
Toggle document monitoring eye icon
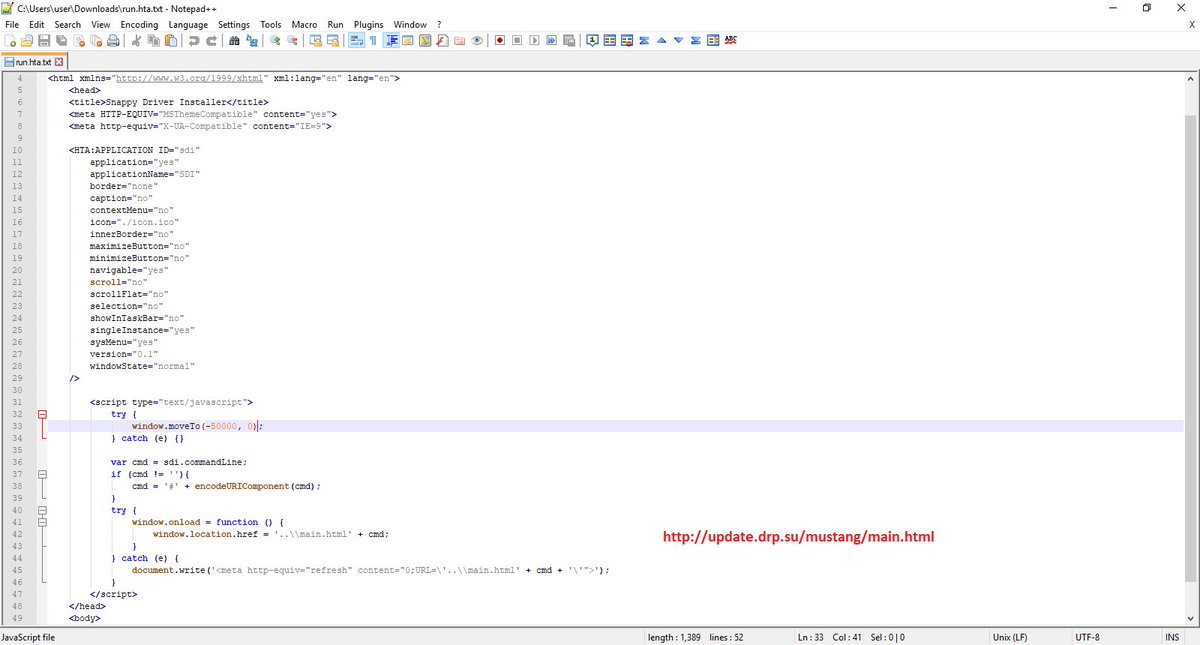click(477, 41)
